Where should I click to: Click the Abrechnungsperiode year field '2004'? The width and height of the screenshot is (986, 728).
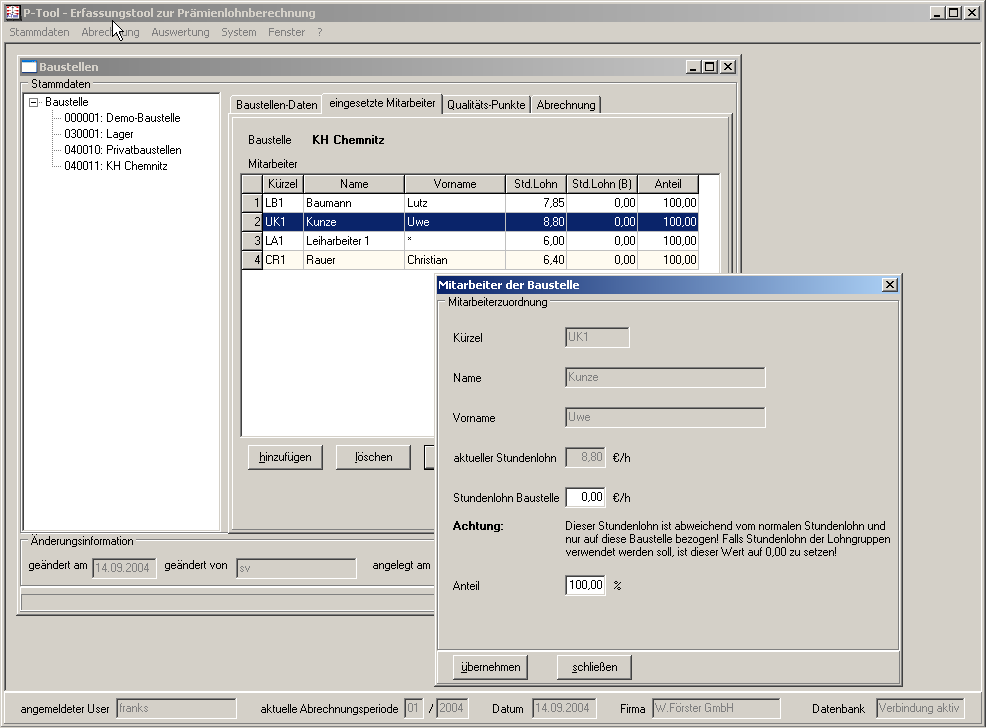[x=452, y=709]
